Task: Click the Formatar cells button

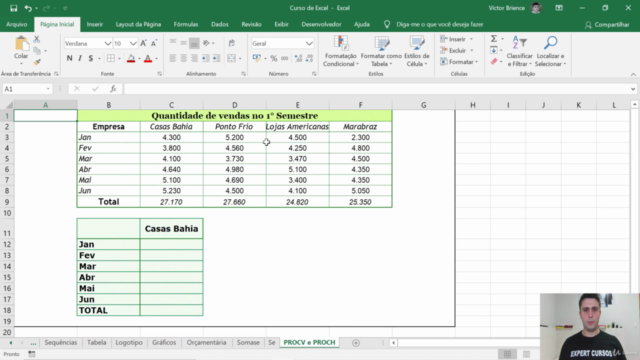Action: coord(459,62)
